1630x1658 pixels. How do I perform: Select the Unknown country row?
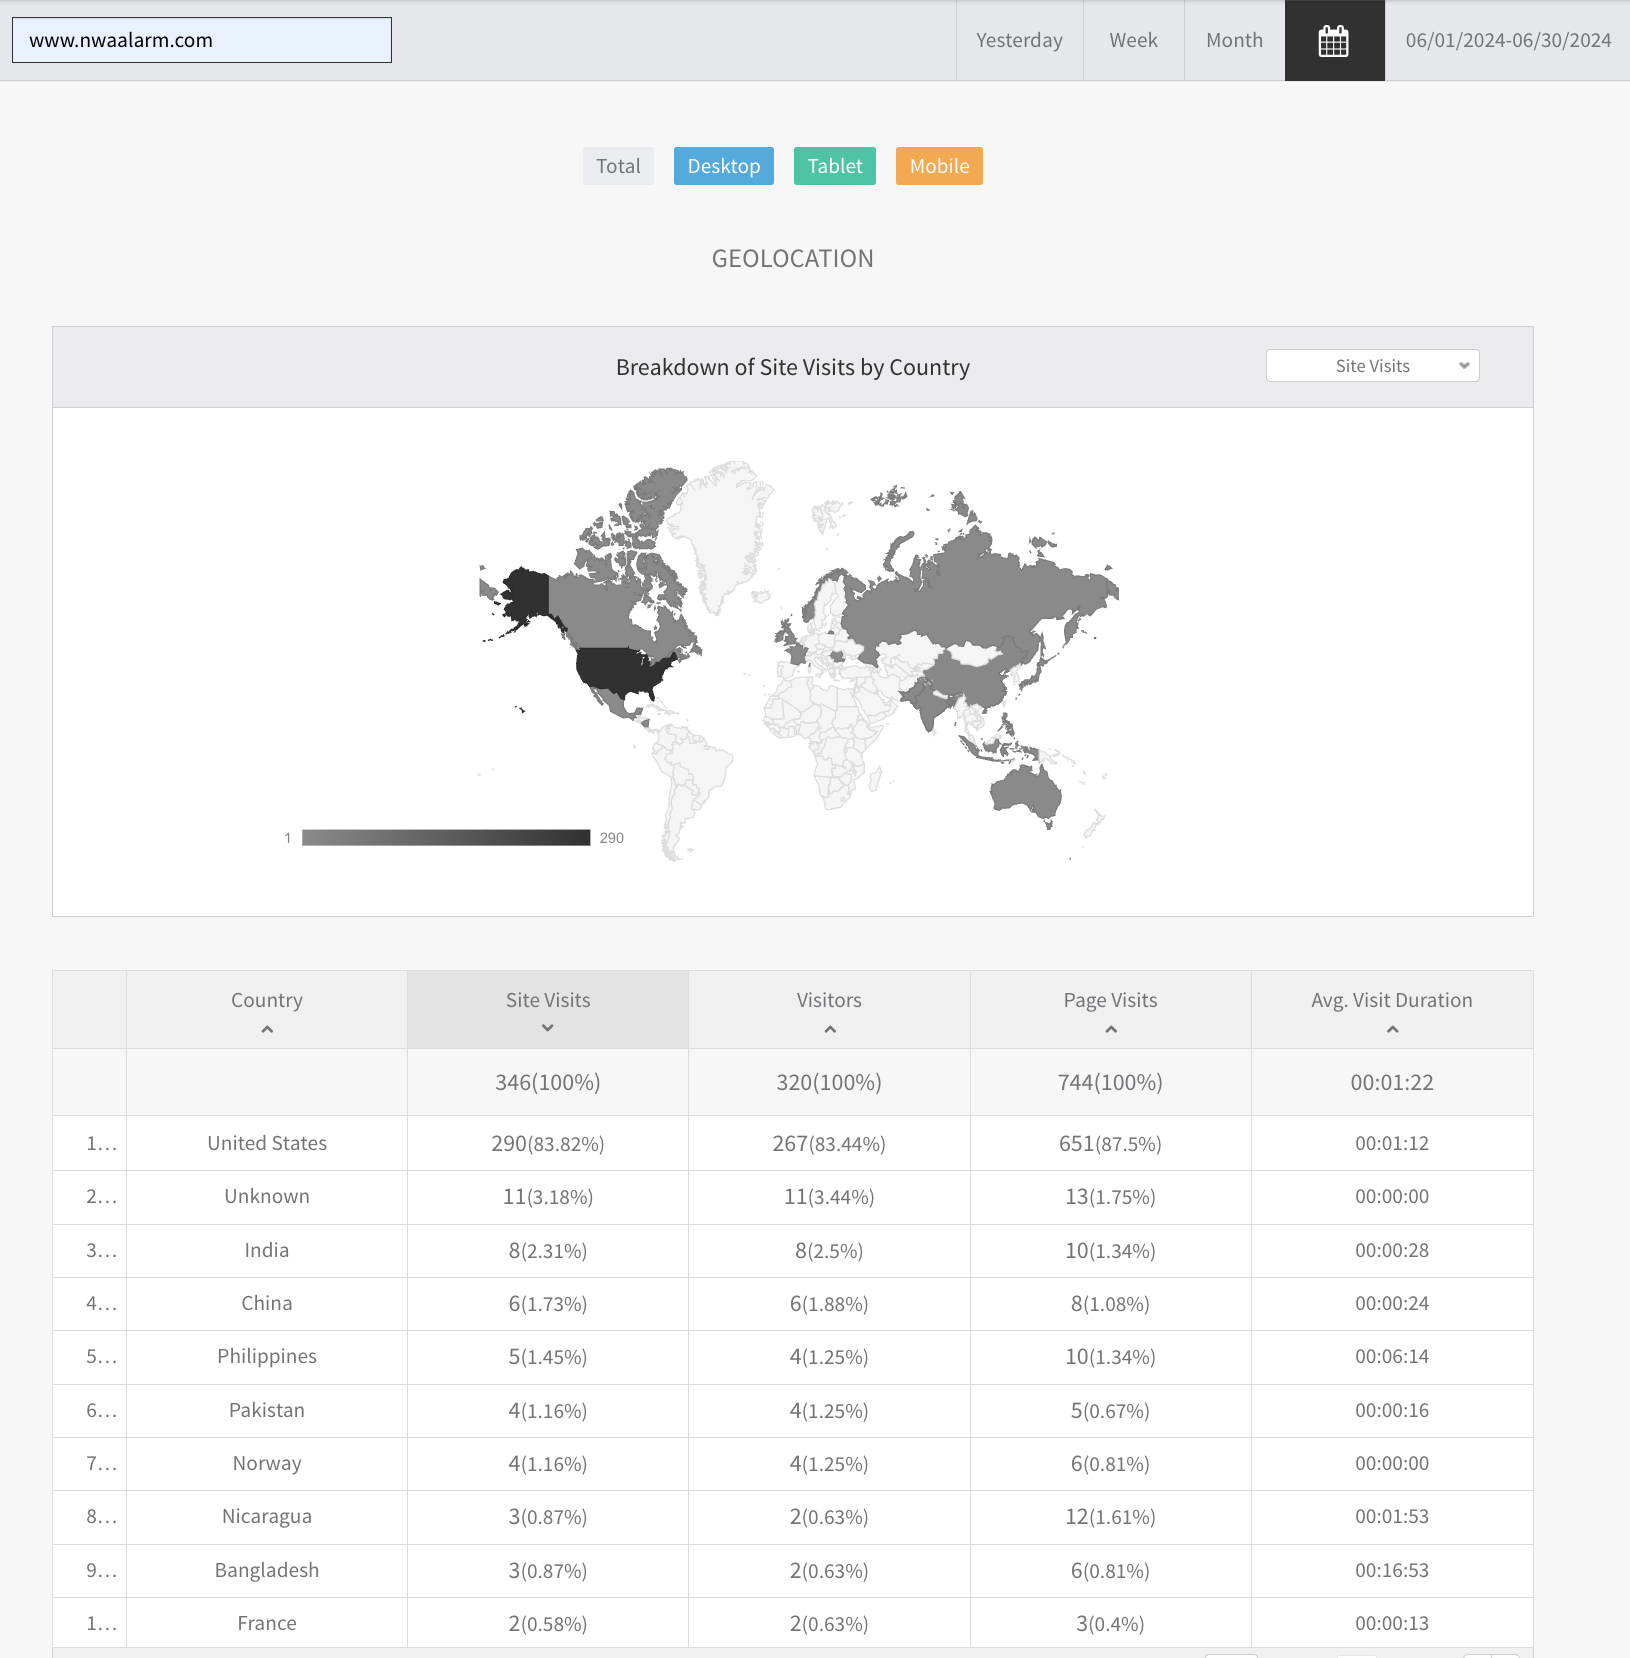[793, 1197]
